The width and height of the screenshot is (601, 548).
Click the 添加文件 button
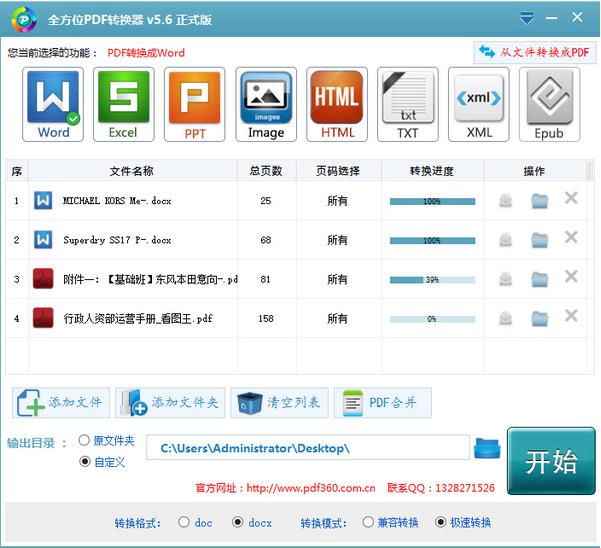(61, 403)
